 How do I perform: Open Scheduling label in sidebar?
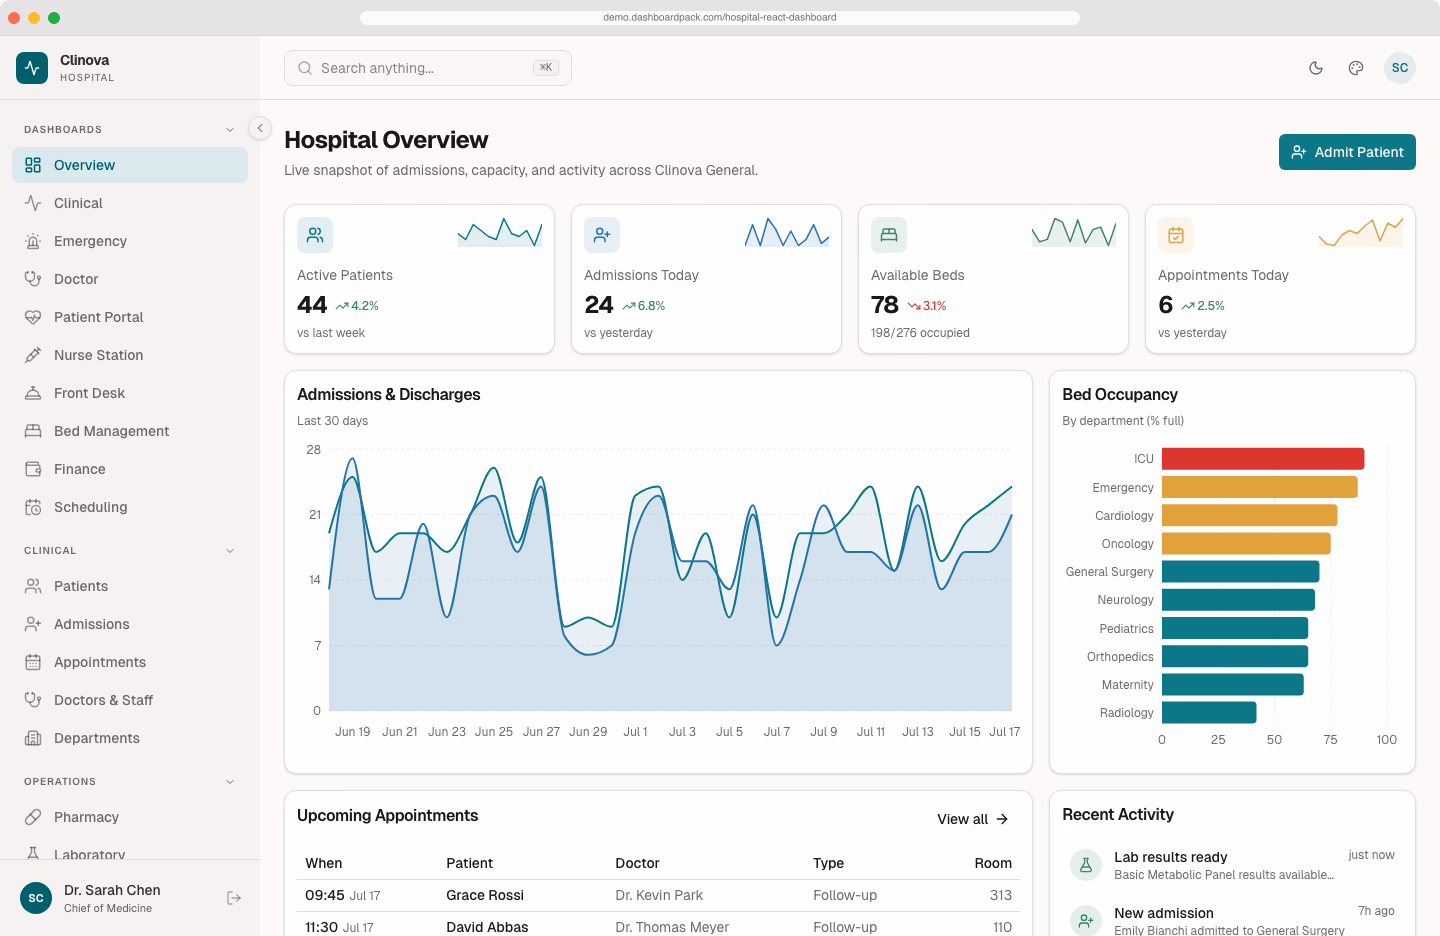pyautogui.click(x=90, y=507)
